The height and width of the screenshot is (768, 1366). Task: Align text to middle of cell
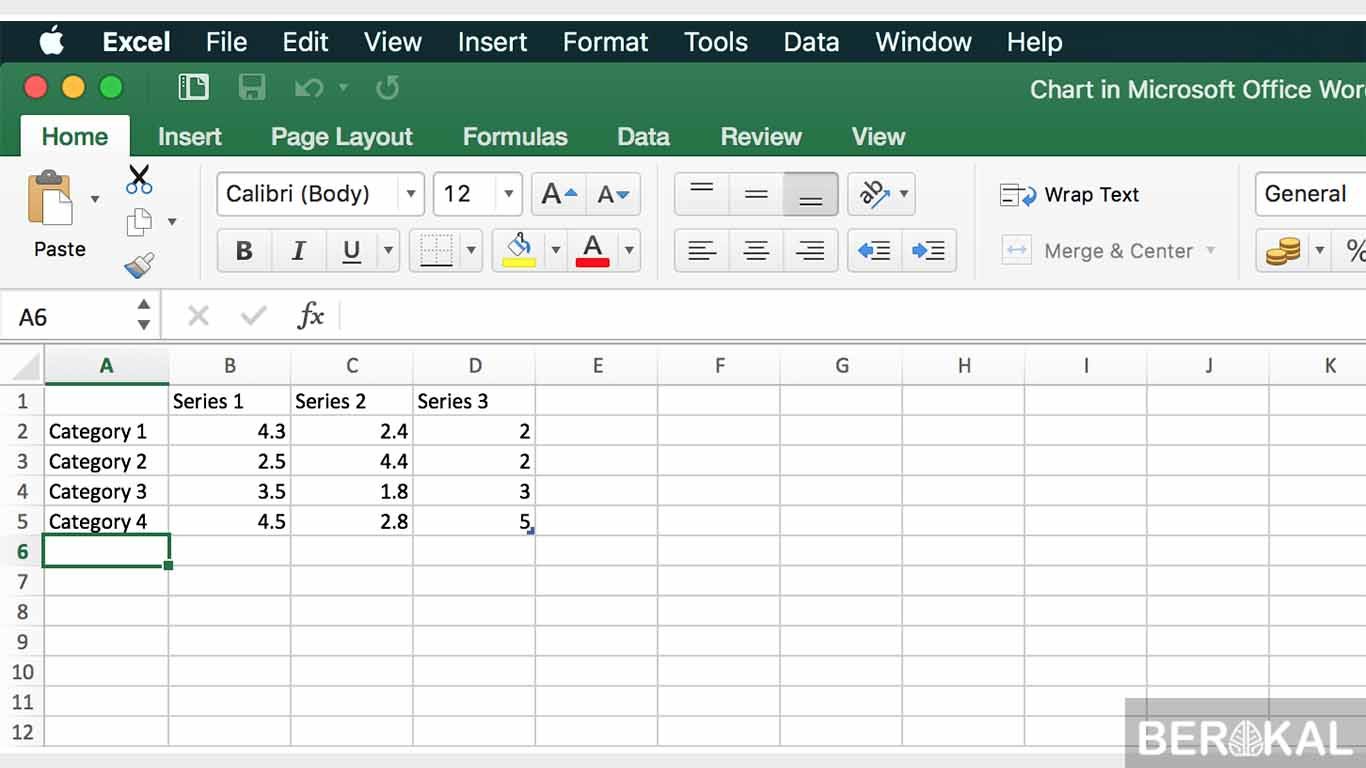756,194
